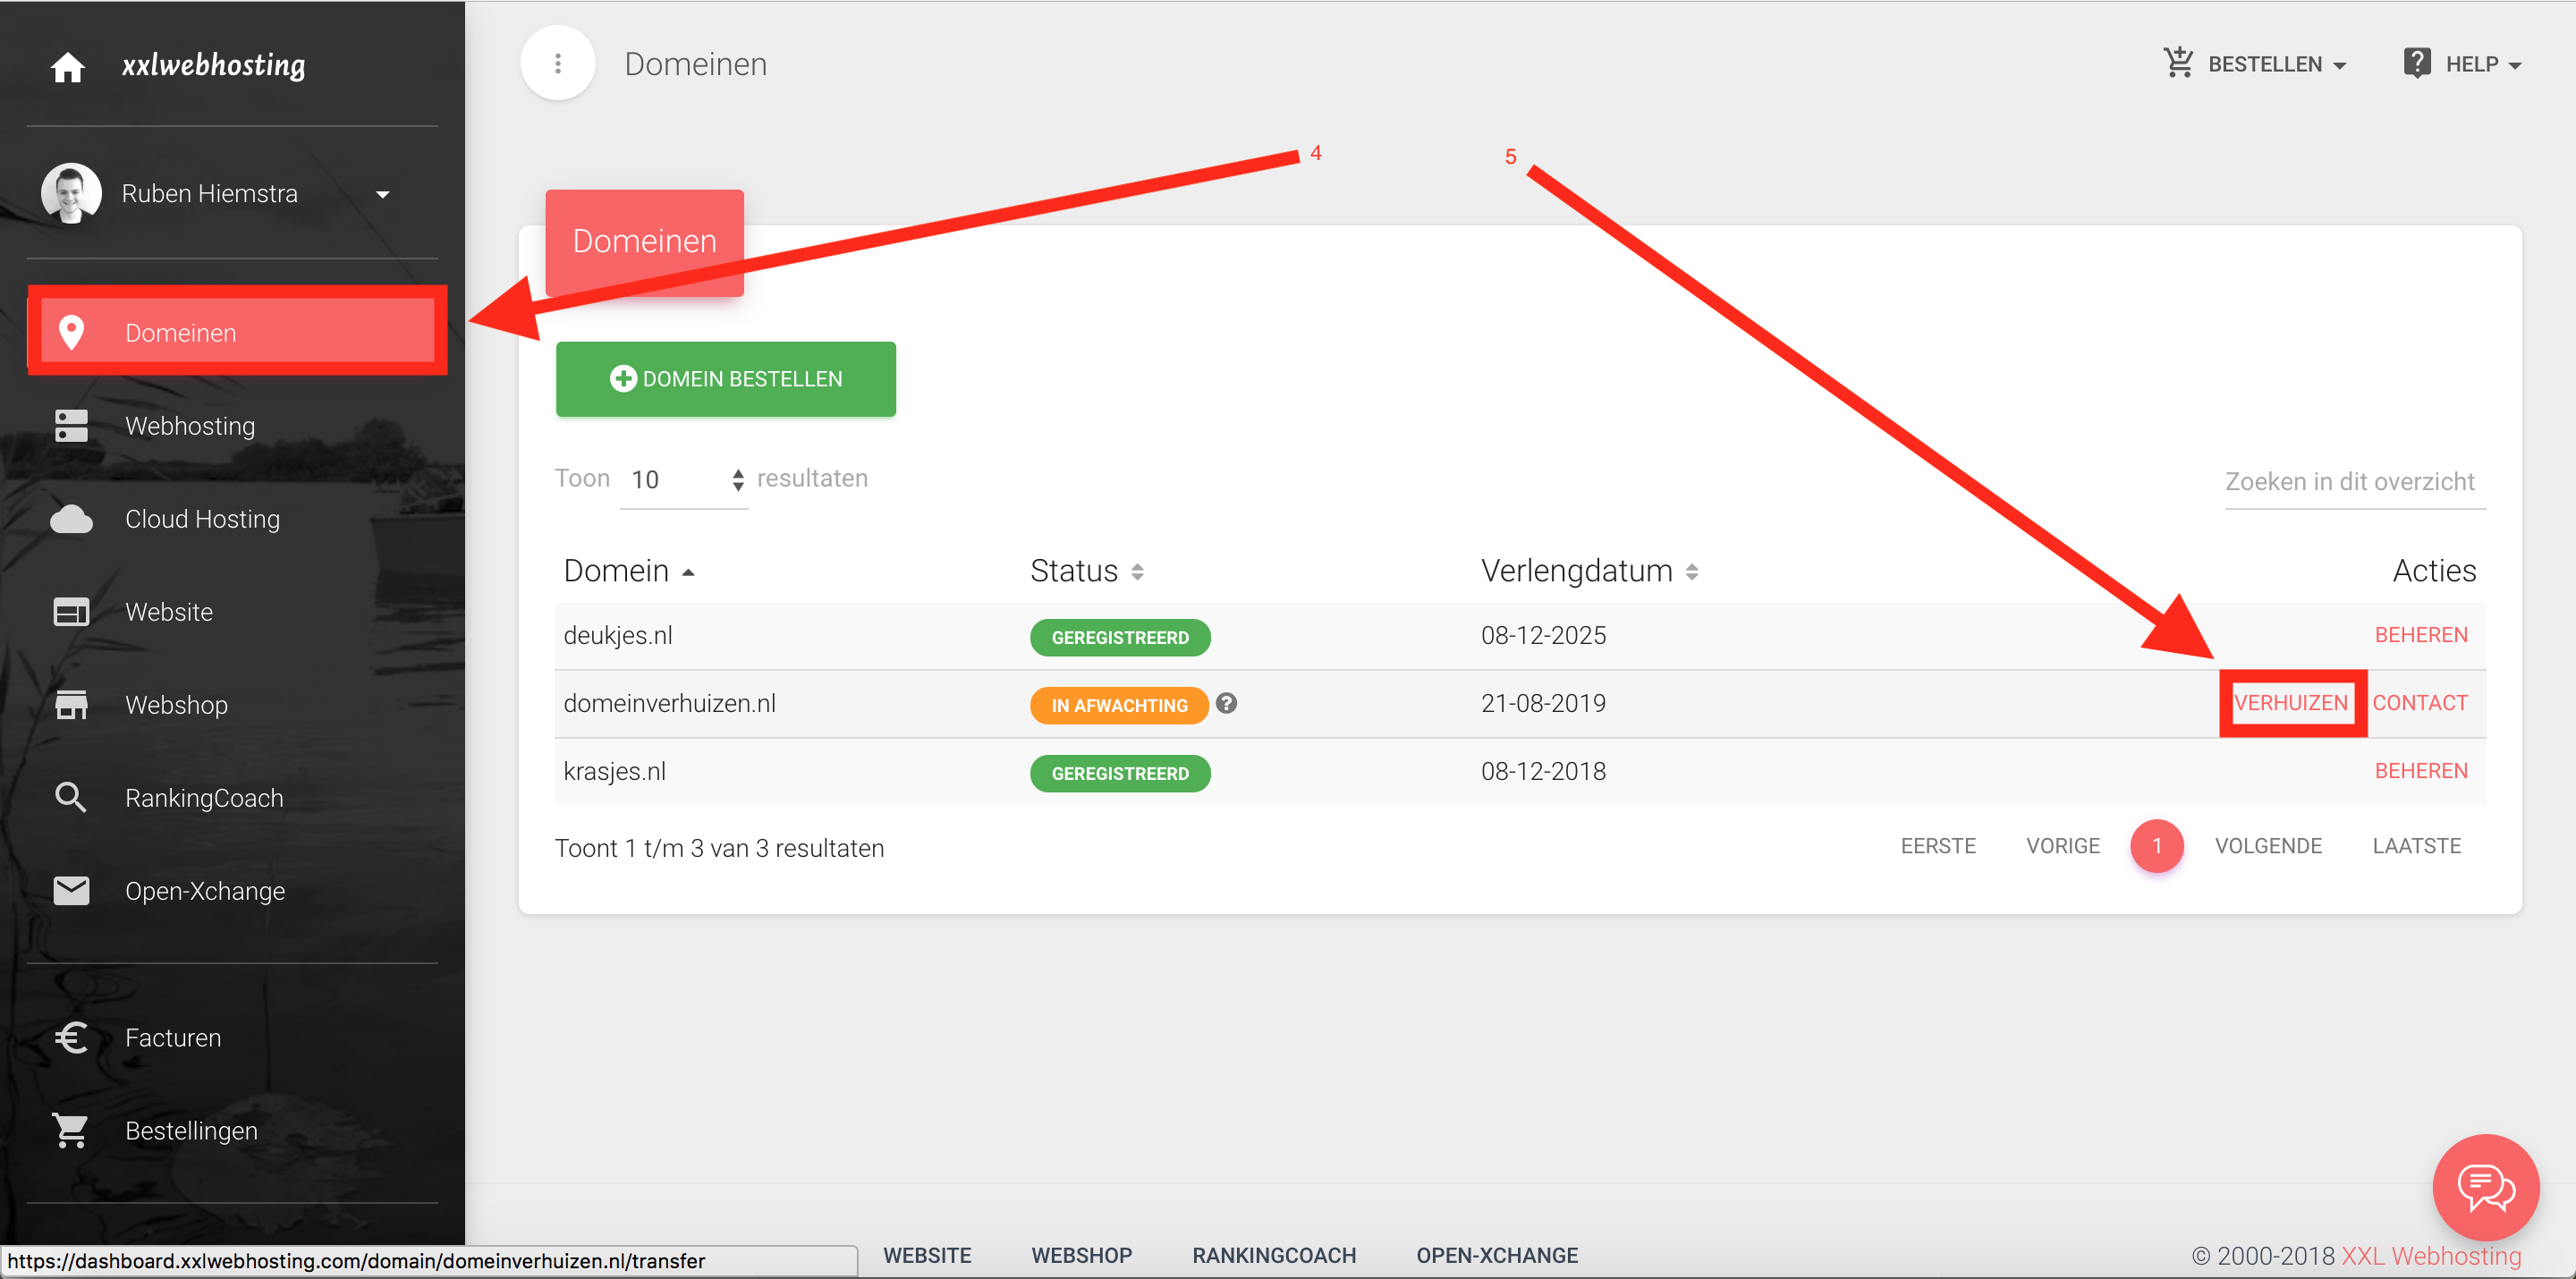Screen dimensions: 2576x1279
Task: Go to the Vorige page
Action: tap(2062, 846)
